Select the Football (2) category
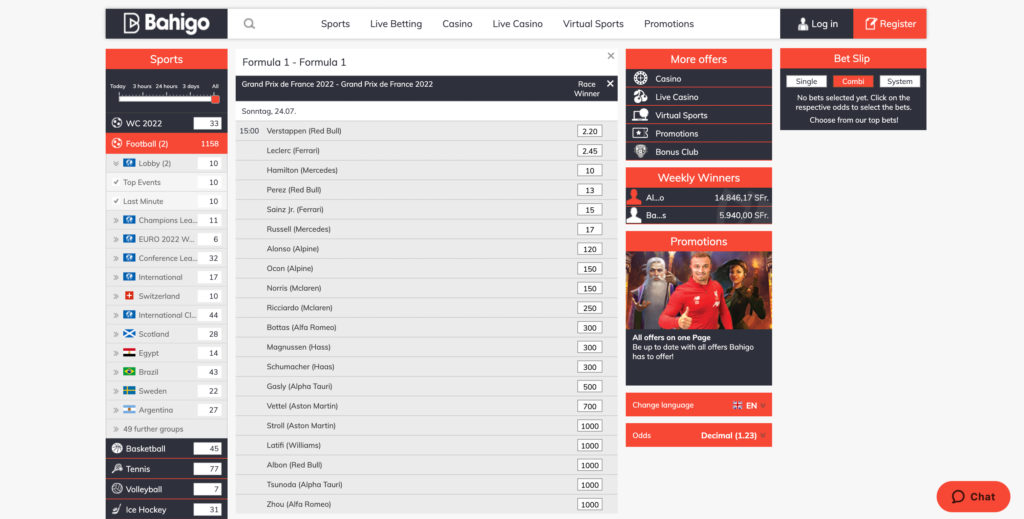This screenshot has height=519, width=1024. (167, 144)
